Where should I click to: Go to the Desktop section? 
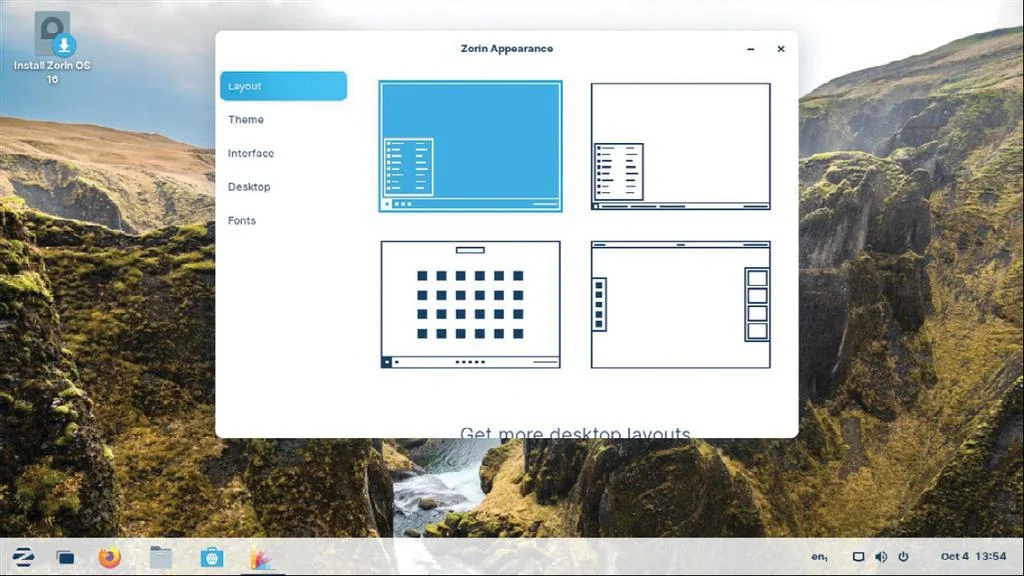coord(249,187)
